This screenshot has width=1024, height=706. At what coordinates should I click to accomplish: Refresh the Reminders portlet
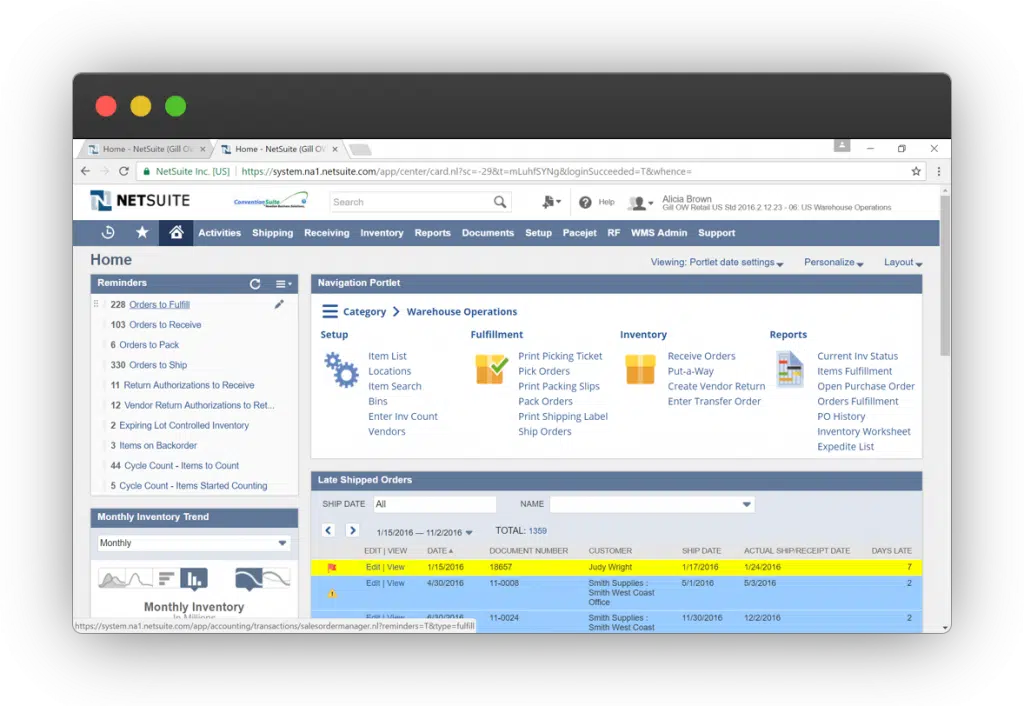pos(255,283)
